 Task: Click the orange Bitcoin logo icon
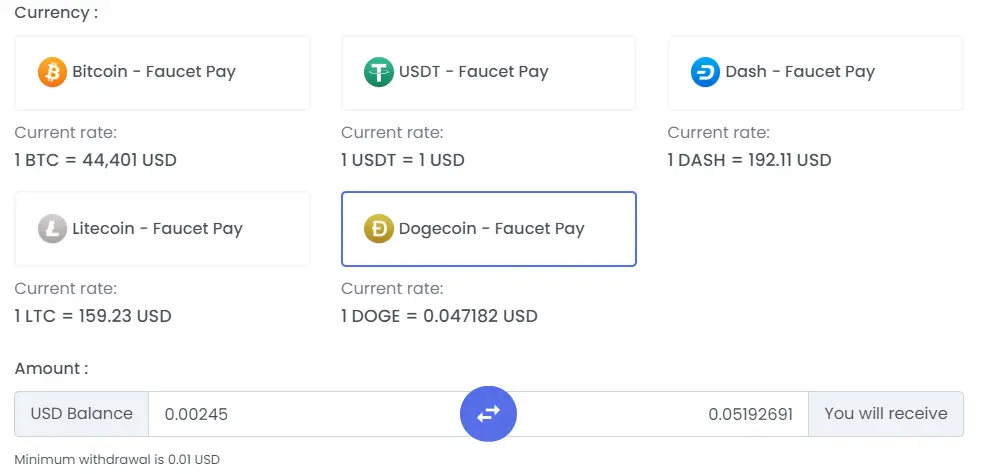tap(52, 72)
